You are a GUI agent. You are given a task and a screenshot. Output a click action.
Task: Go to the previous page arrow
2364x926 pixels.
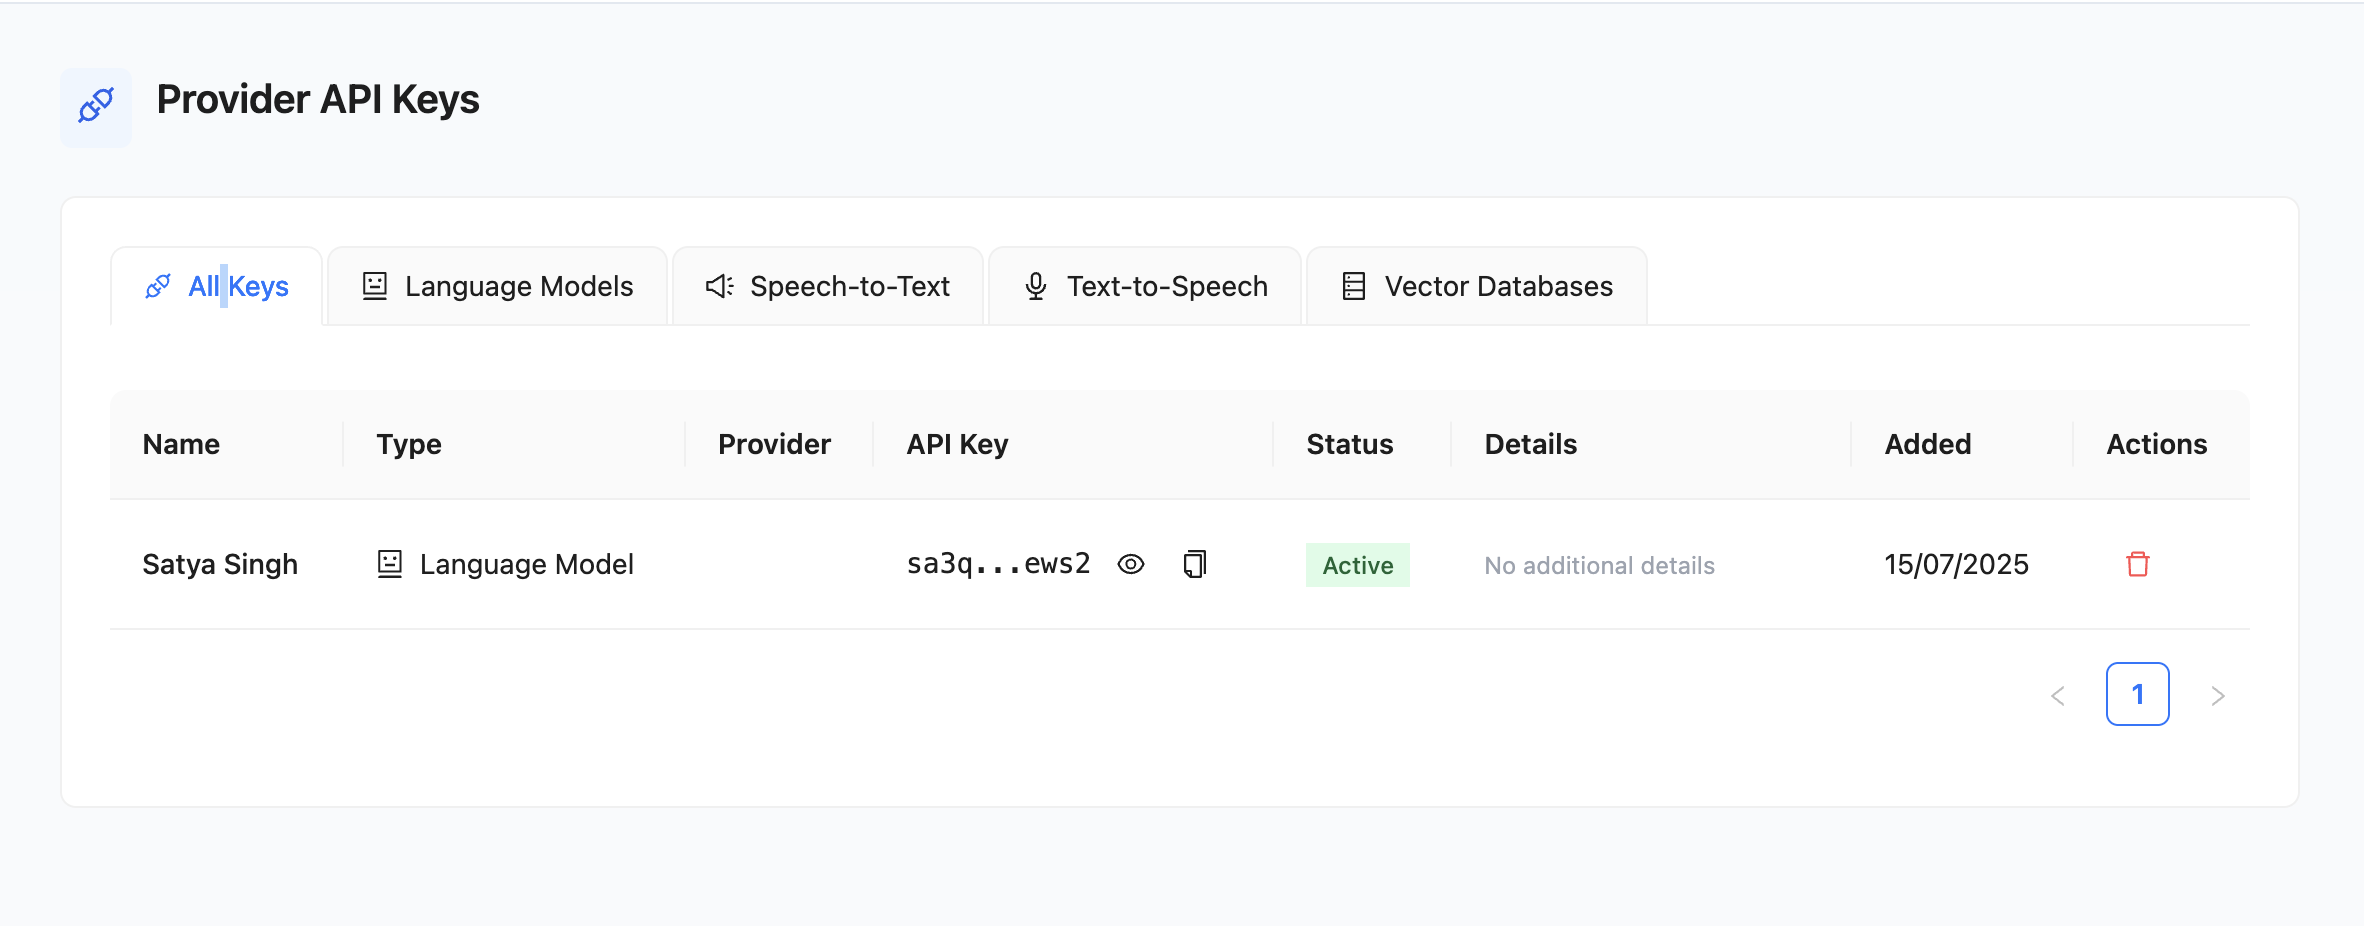point(2058,695)
